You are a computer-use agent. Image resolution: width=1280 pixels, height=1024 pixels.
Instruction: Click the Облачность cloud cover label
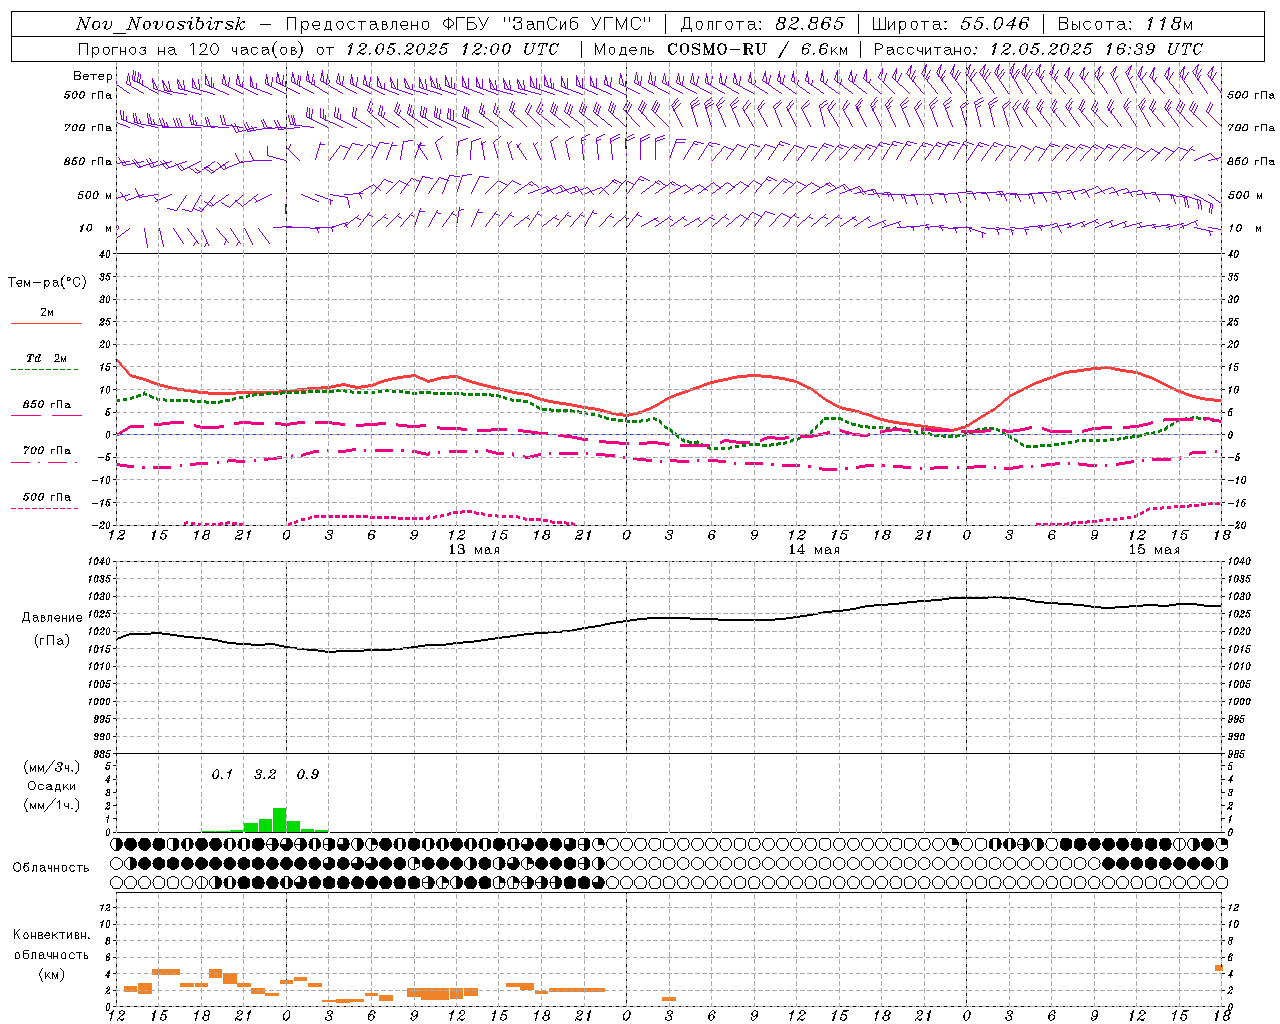pyautogui.click(x=51, y=868)
